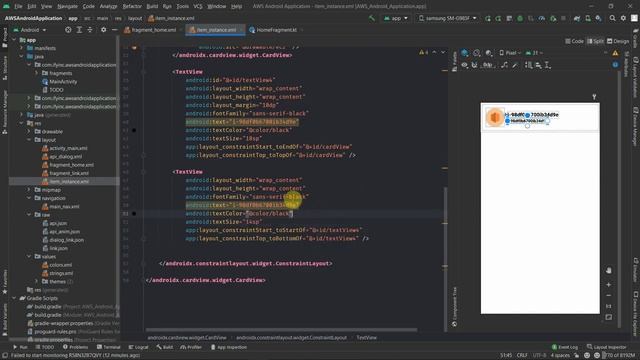Click Design Surface layers icon in preview toolbar

(x=464, y=53)
